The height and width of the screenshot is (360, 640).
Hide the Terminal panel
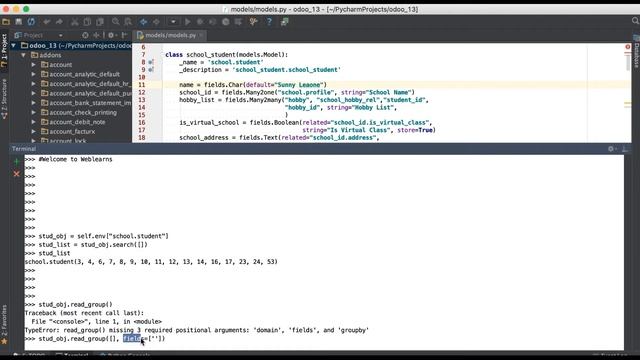click(x=625, y=149)
